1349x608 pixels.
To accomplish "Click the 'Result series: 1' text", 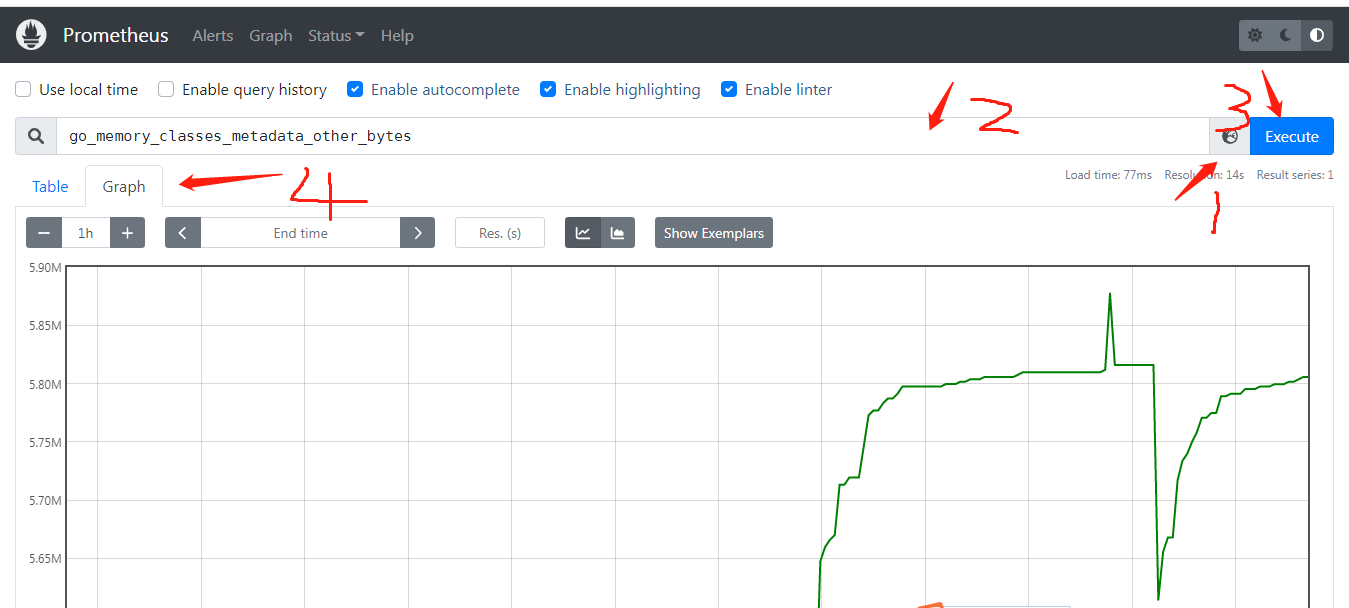I will click(x=1295, y=175).
